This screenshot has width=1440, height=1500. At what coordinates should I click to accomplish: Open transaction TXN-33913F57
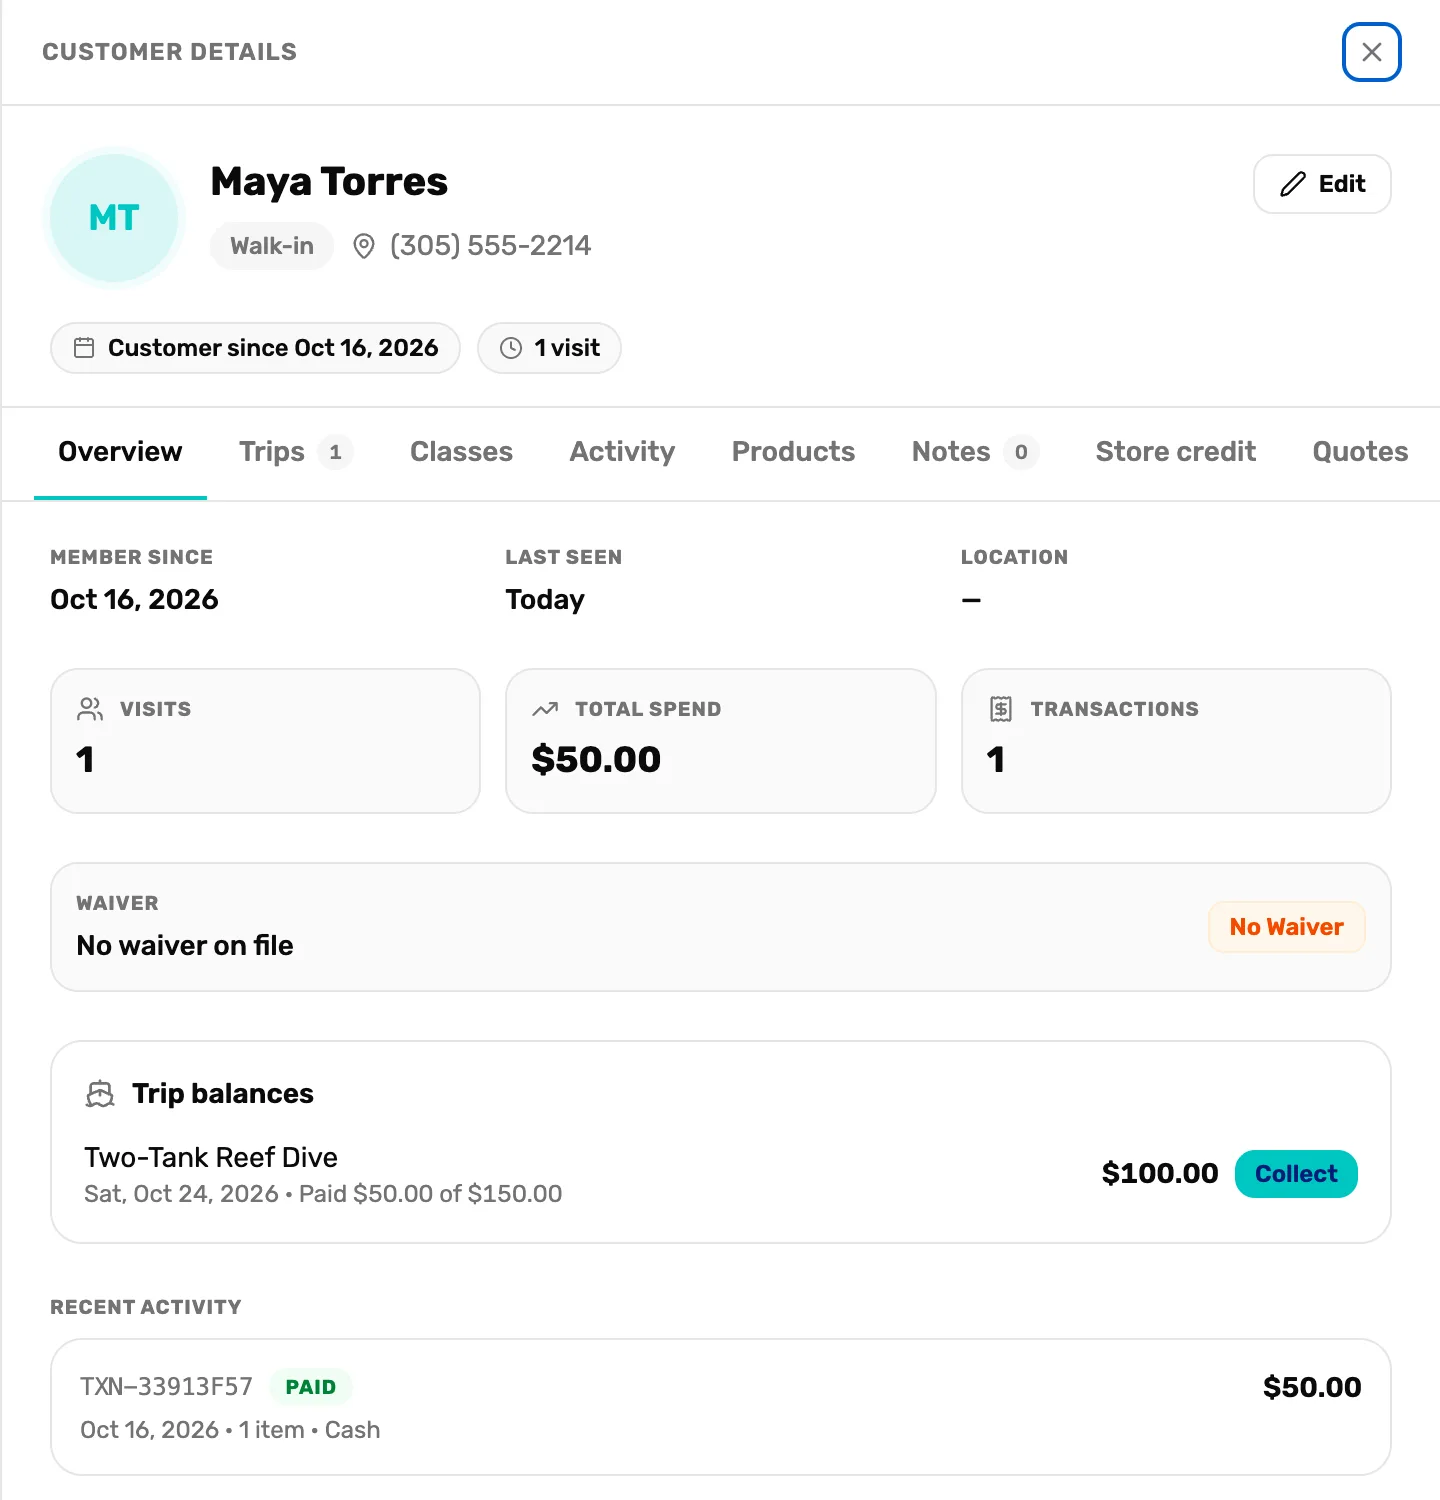tap(720, 1407)
